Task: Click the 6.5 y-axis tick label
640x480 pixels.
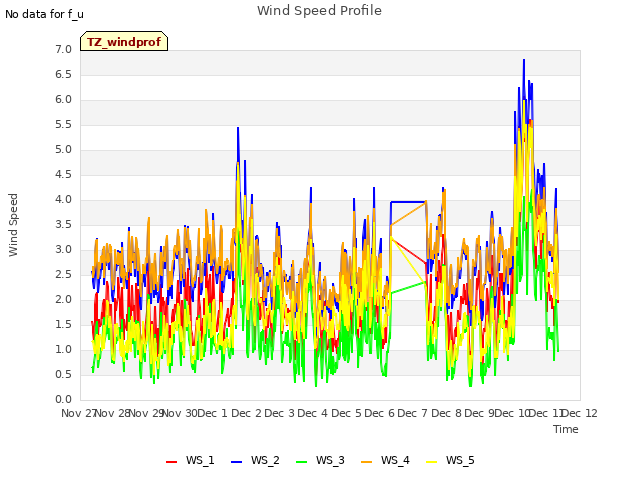Action: (63, 74)
